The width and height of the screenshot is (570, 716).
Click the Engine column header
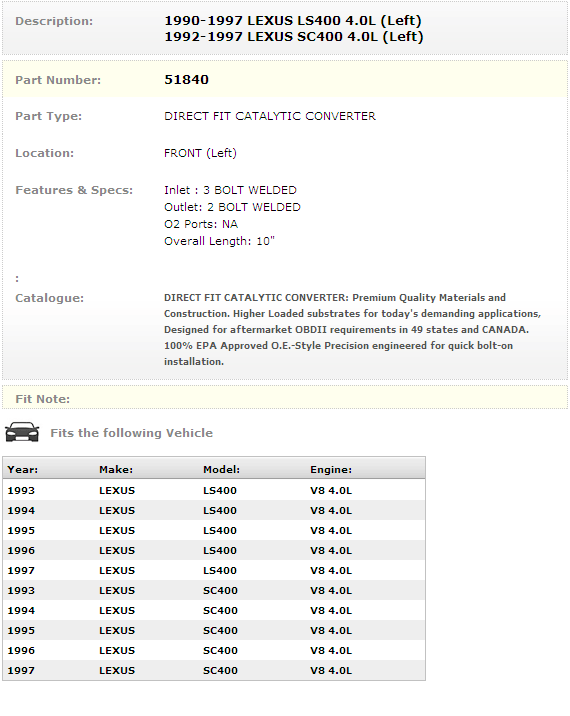tap(331, 469)
